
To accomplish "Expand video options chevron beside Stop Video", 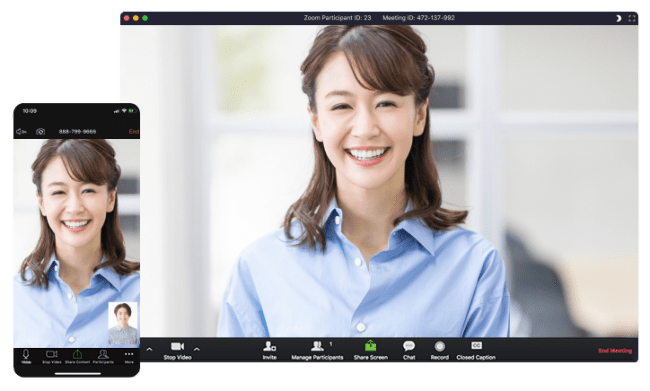I will coord(197,349).
